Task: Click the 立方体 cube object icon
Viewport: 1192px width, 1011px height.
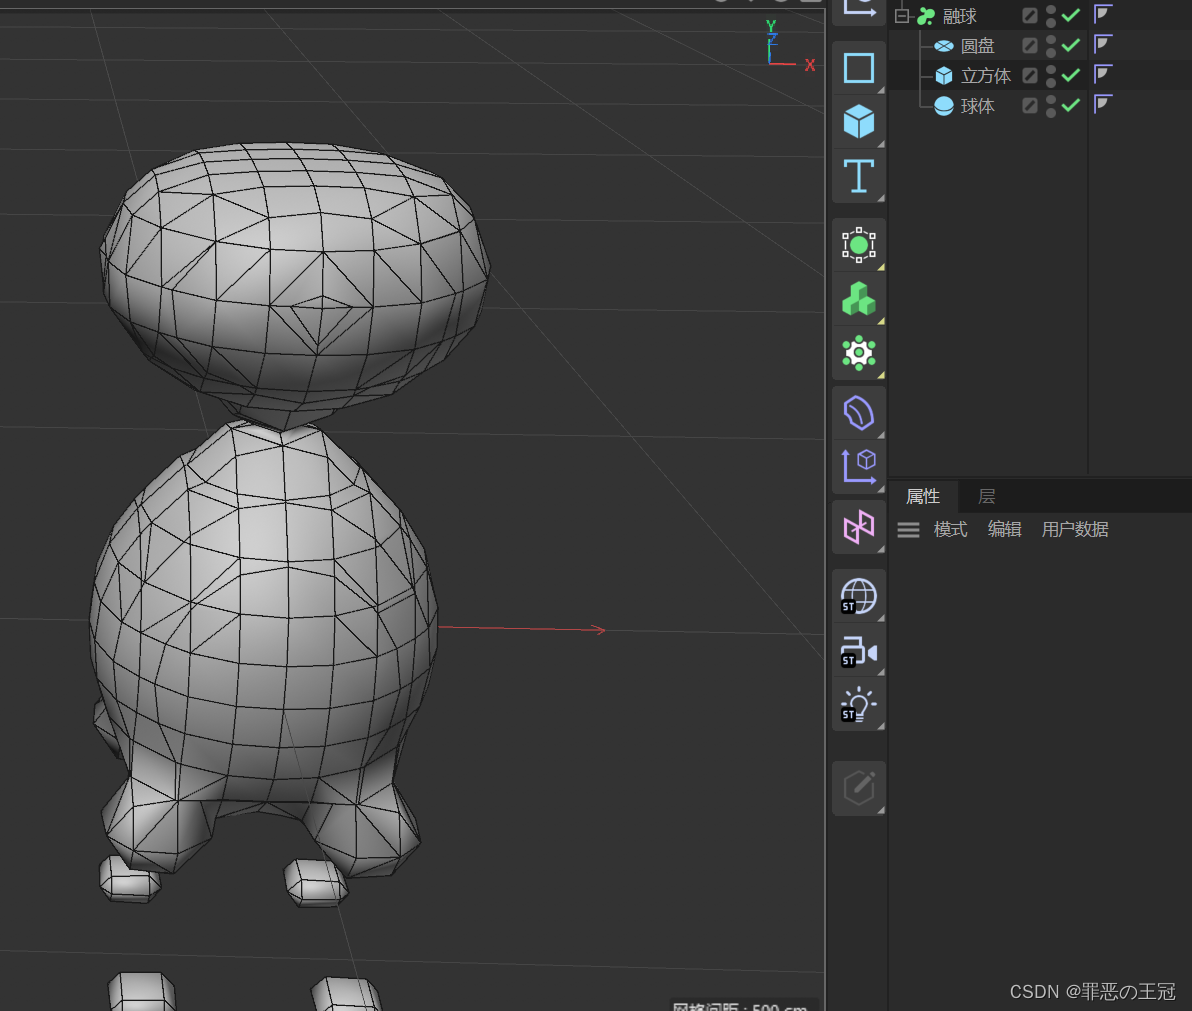Action: click(x=943, y=75)
